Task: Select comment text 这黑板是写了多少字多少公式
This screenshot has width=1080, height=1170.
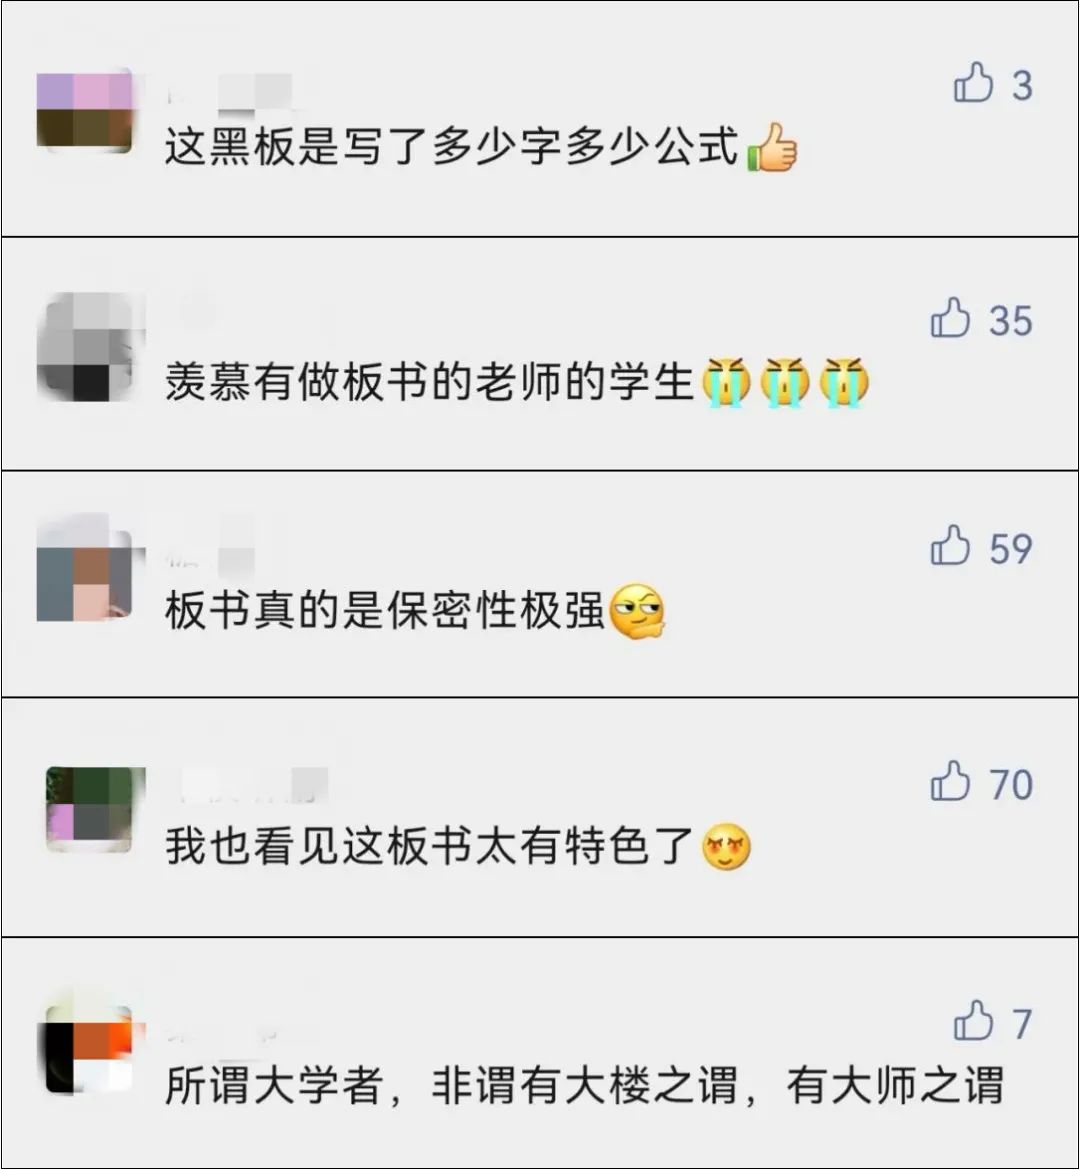Action: click(452, 146)
